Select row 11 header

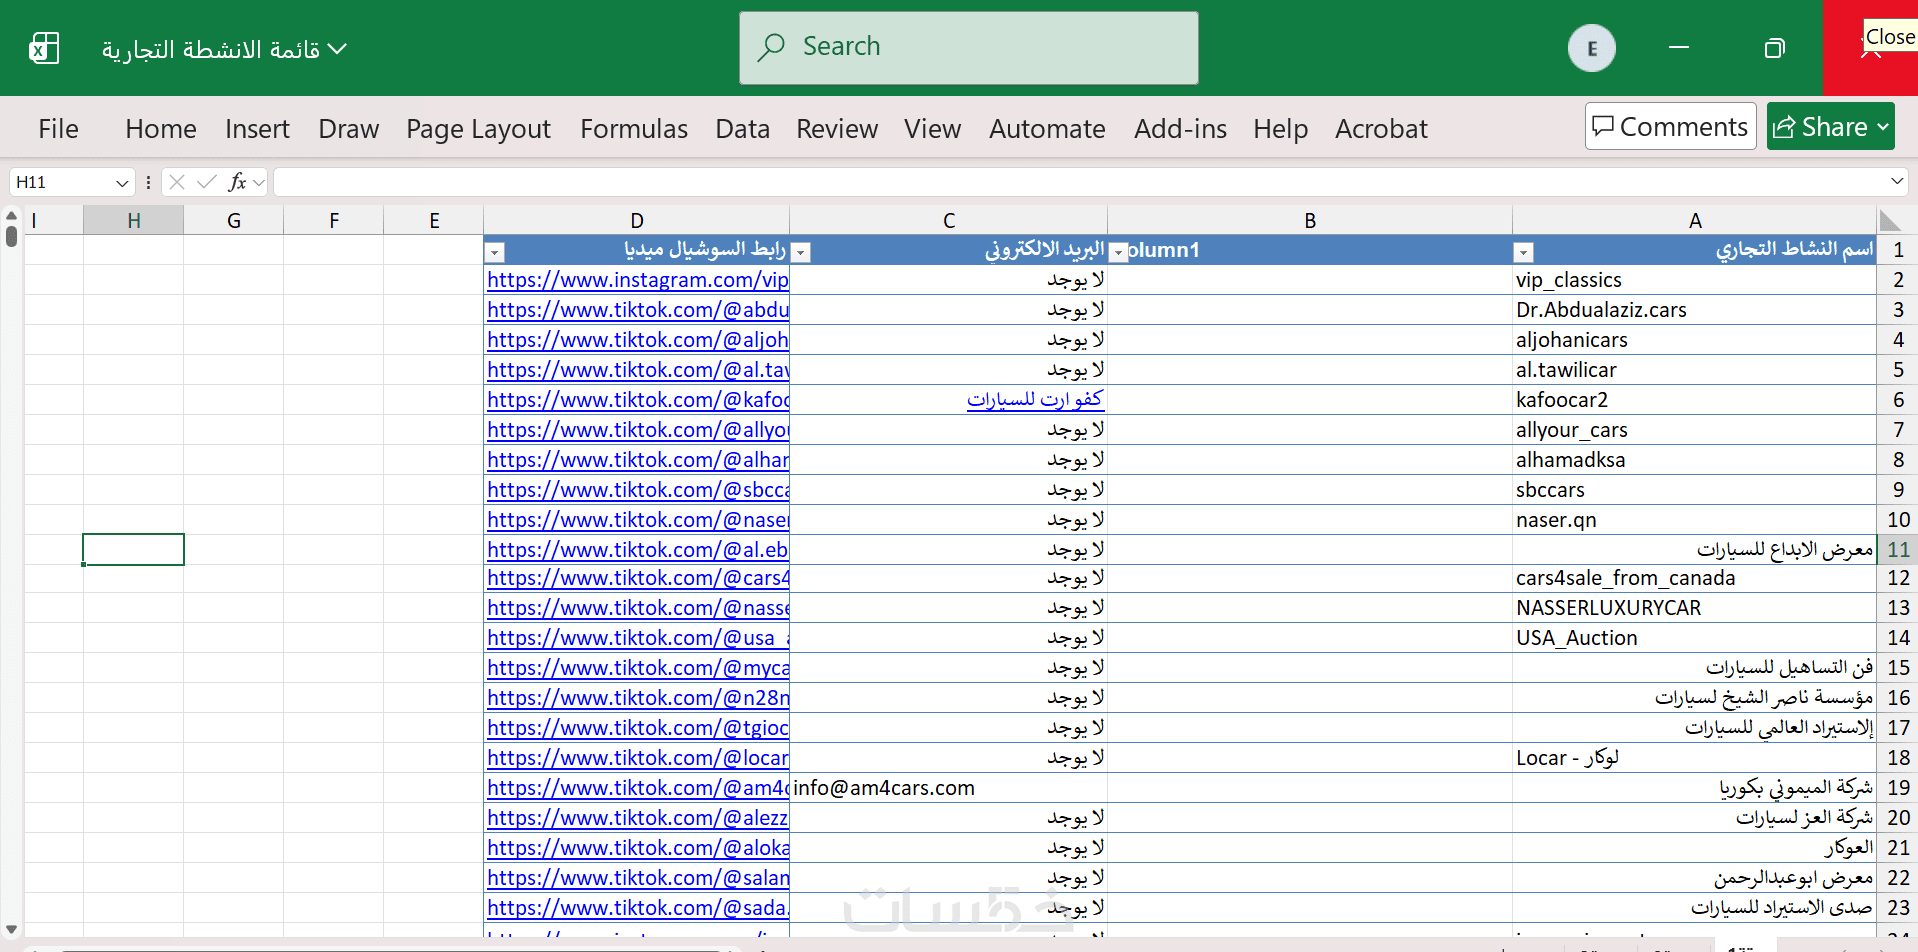(x=1898, y=550)
